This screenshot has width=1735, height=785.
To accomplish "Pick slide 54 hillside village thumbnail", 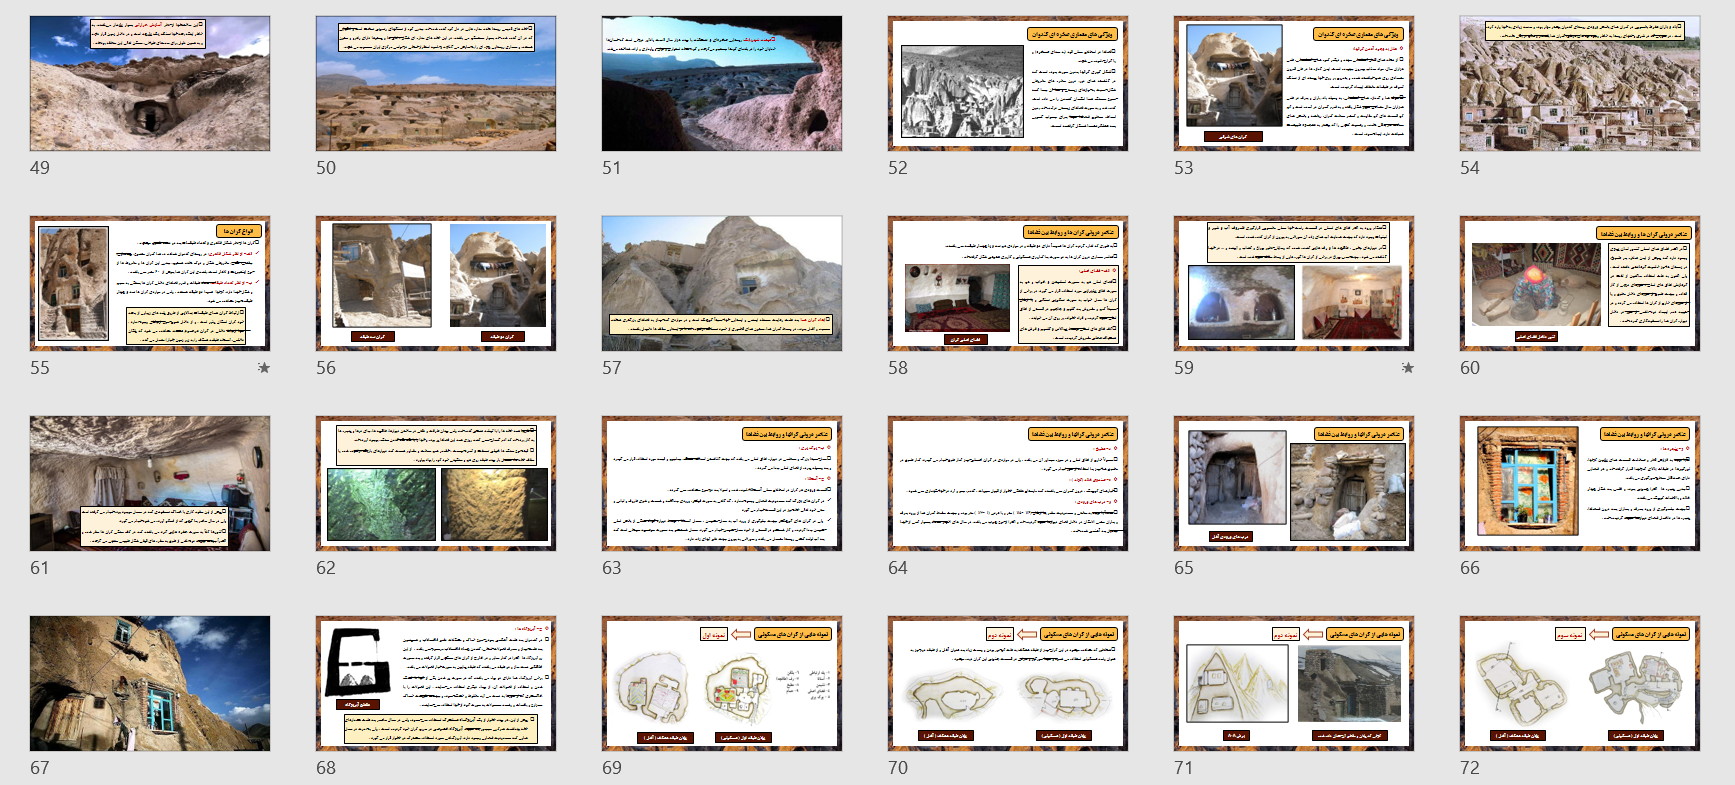I will point(1580,84).
